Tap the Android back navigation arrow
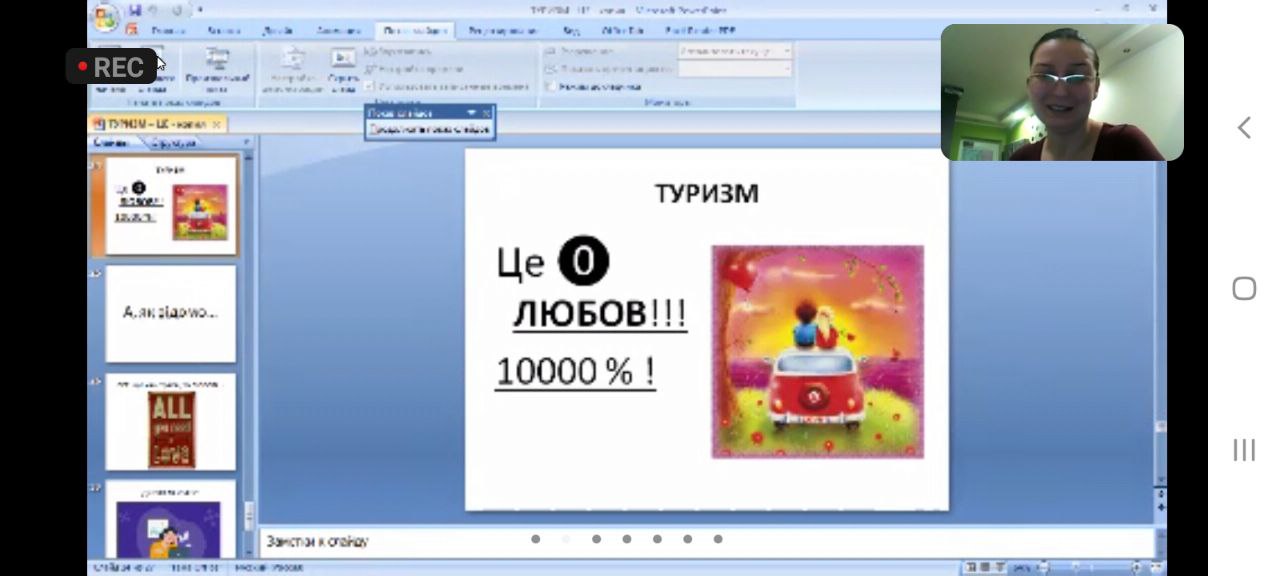 (x=1244, y=127)
